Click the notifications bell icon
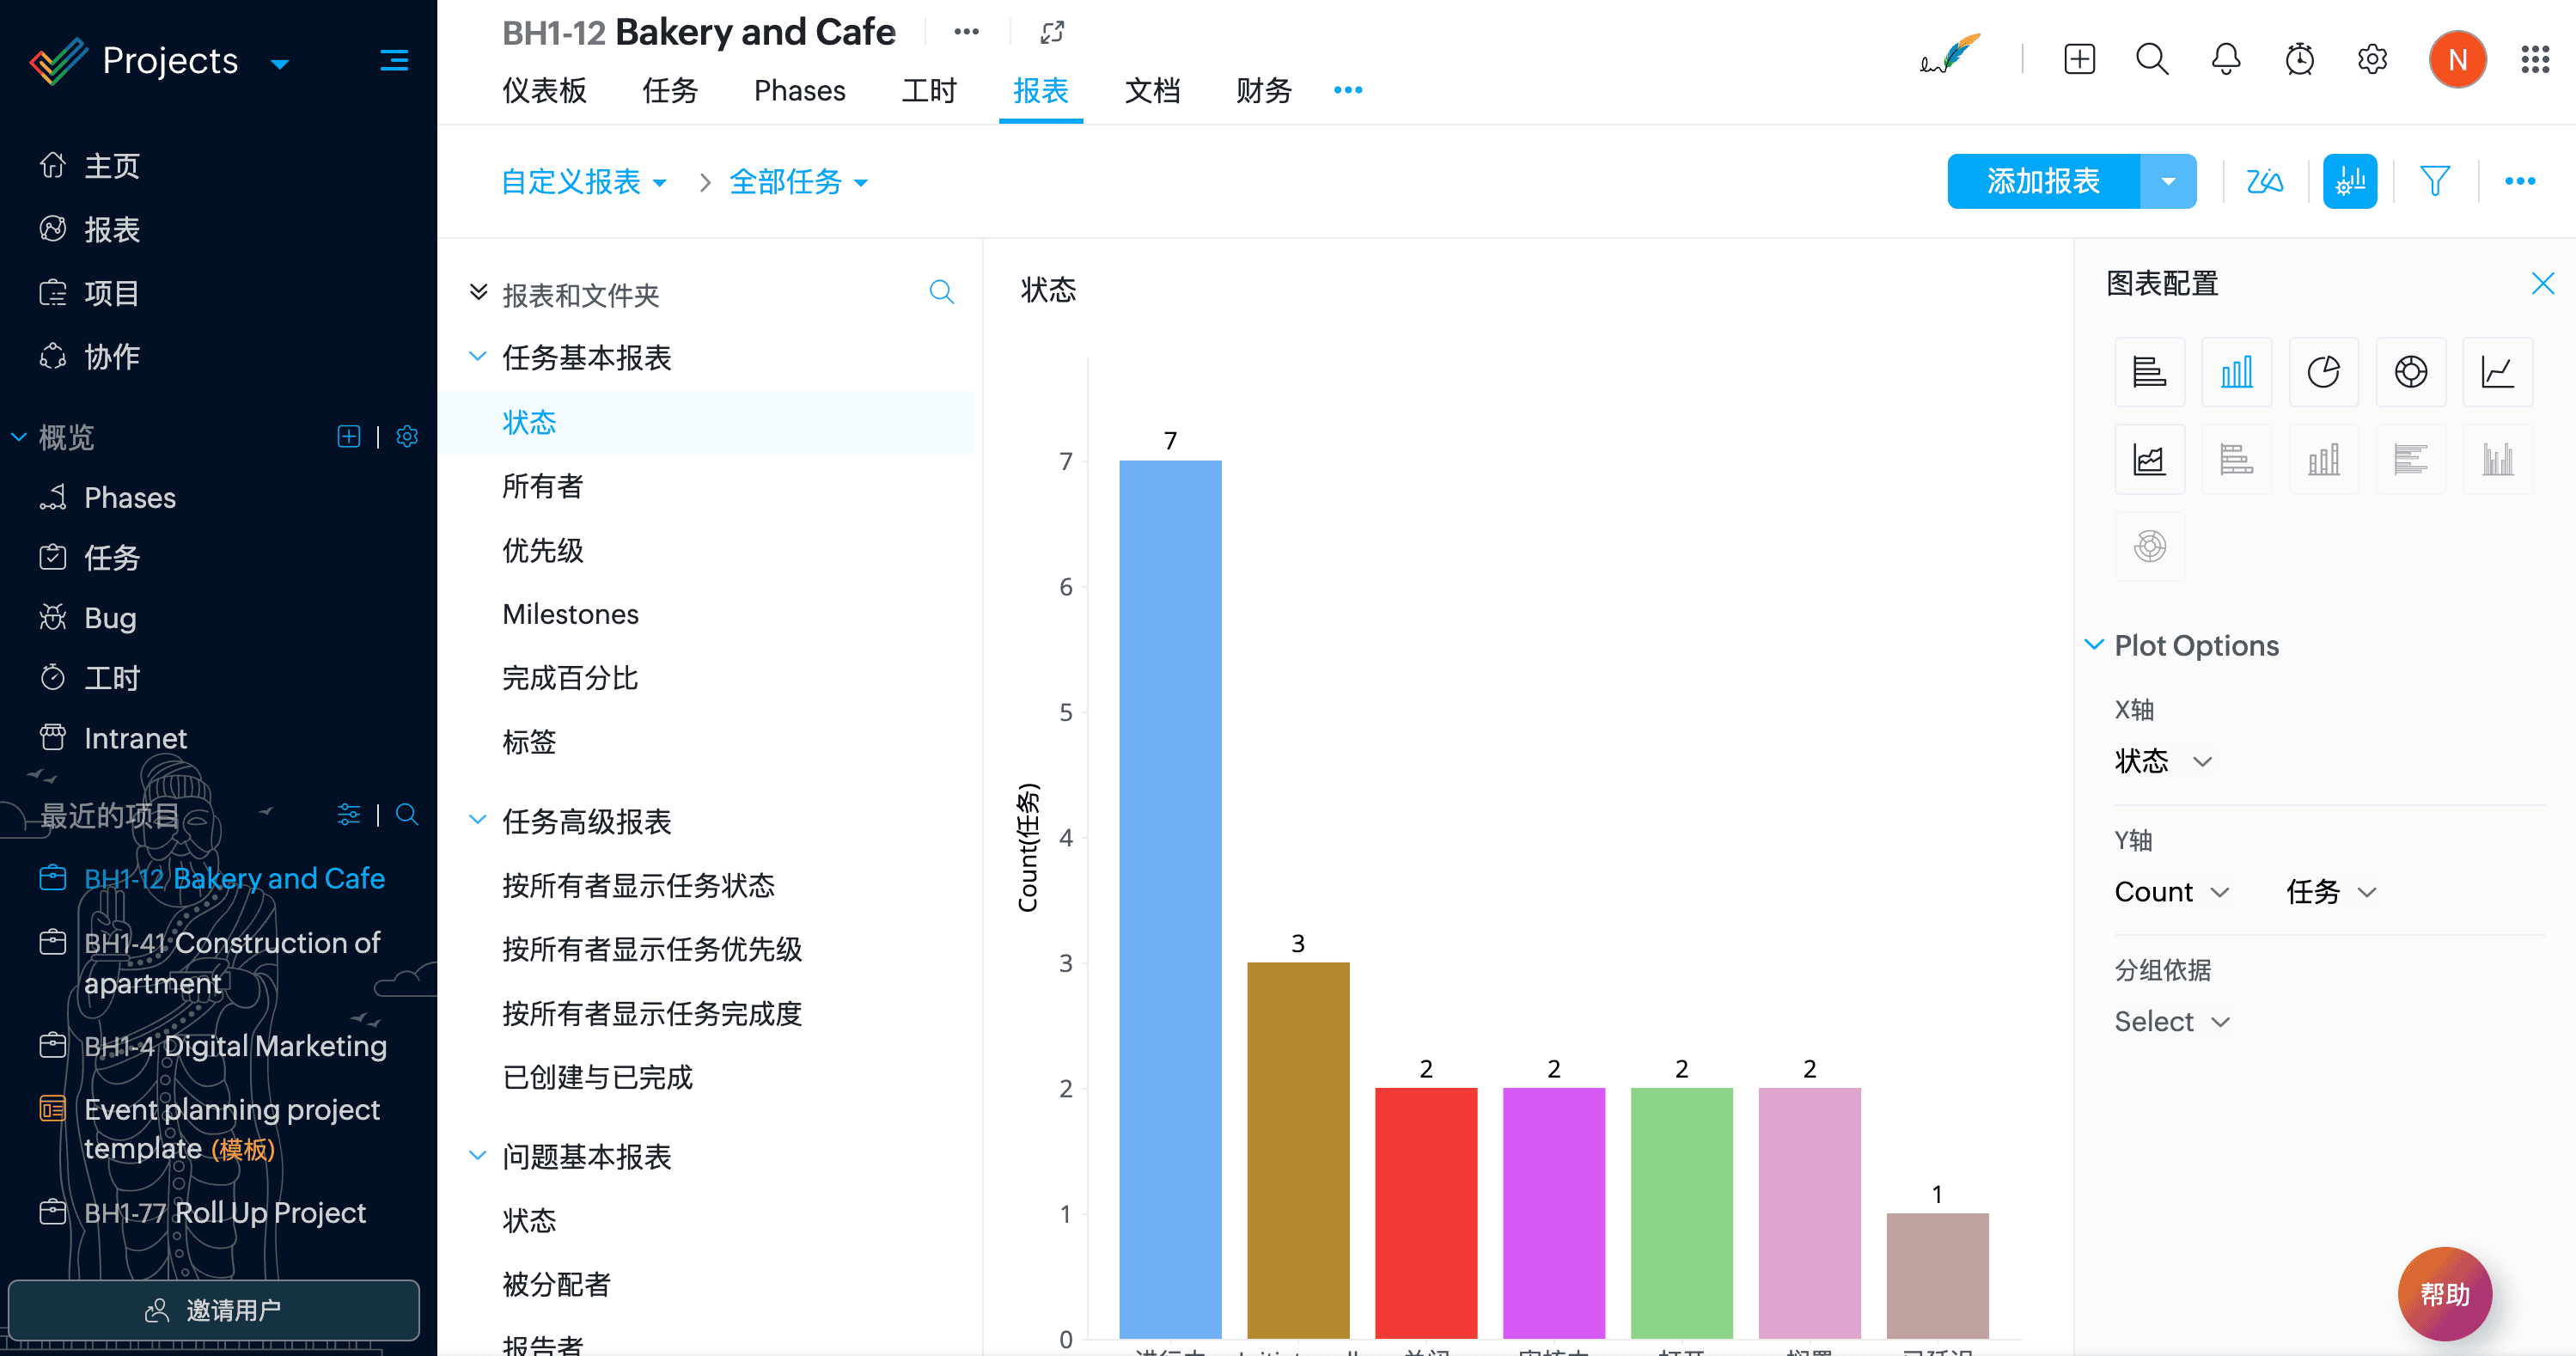Viewport: 2576px width, 1356px height. pyautogui.click(x=2225, y=60)
